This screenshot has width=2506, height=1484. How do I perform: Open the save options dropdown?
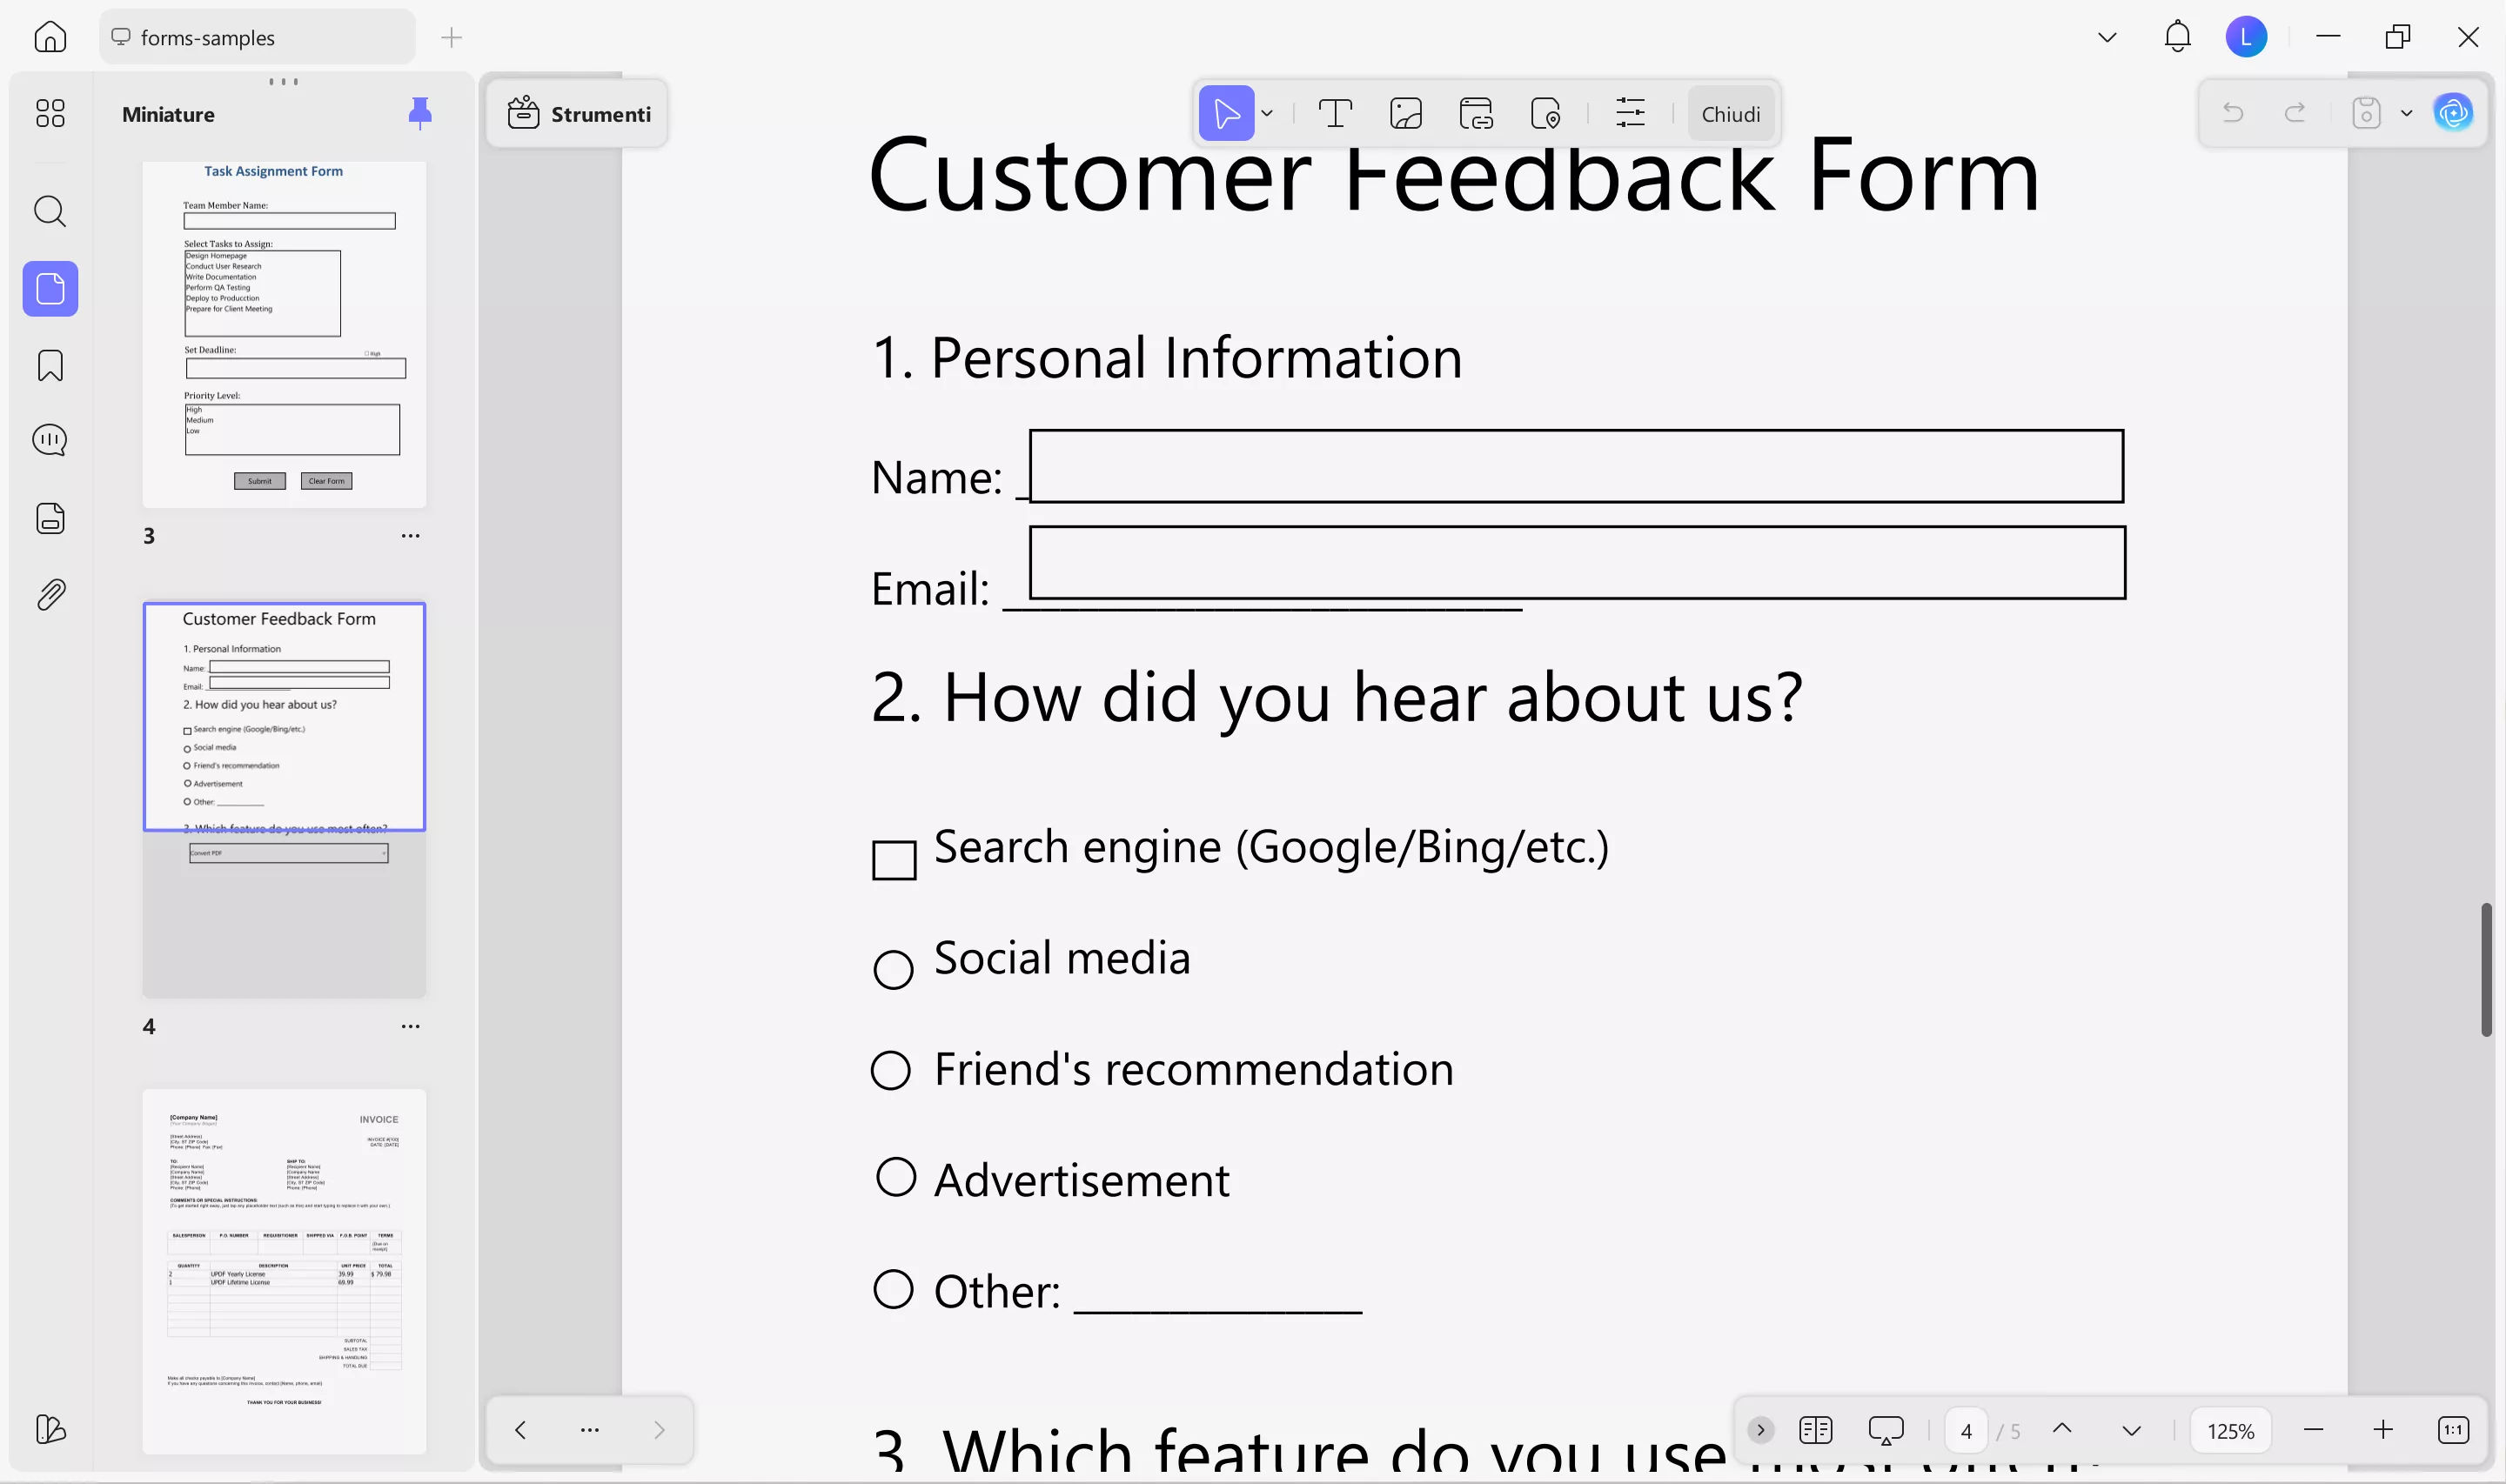pos(2404,113)
